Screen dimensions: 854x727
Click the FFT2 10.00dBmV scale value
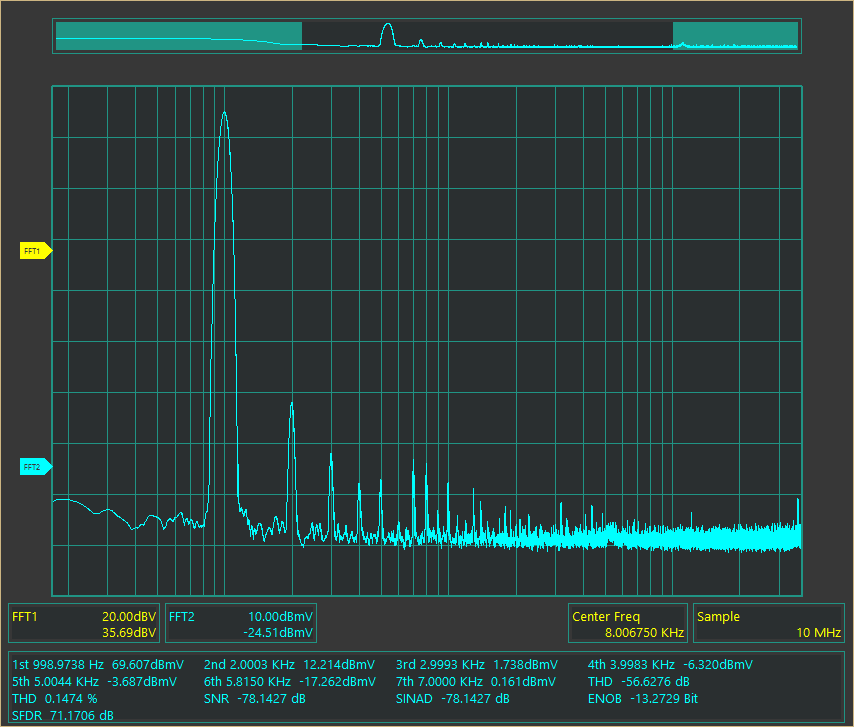(x=280, y=616)
